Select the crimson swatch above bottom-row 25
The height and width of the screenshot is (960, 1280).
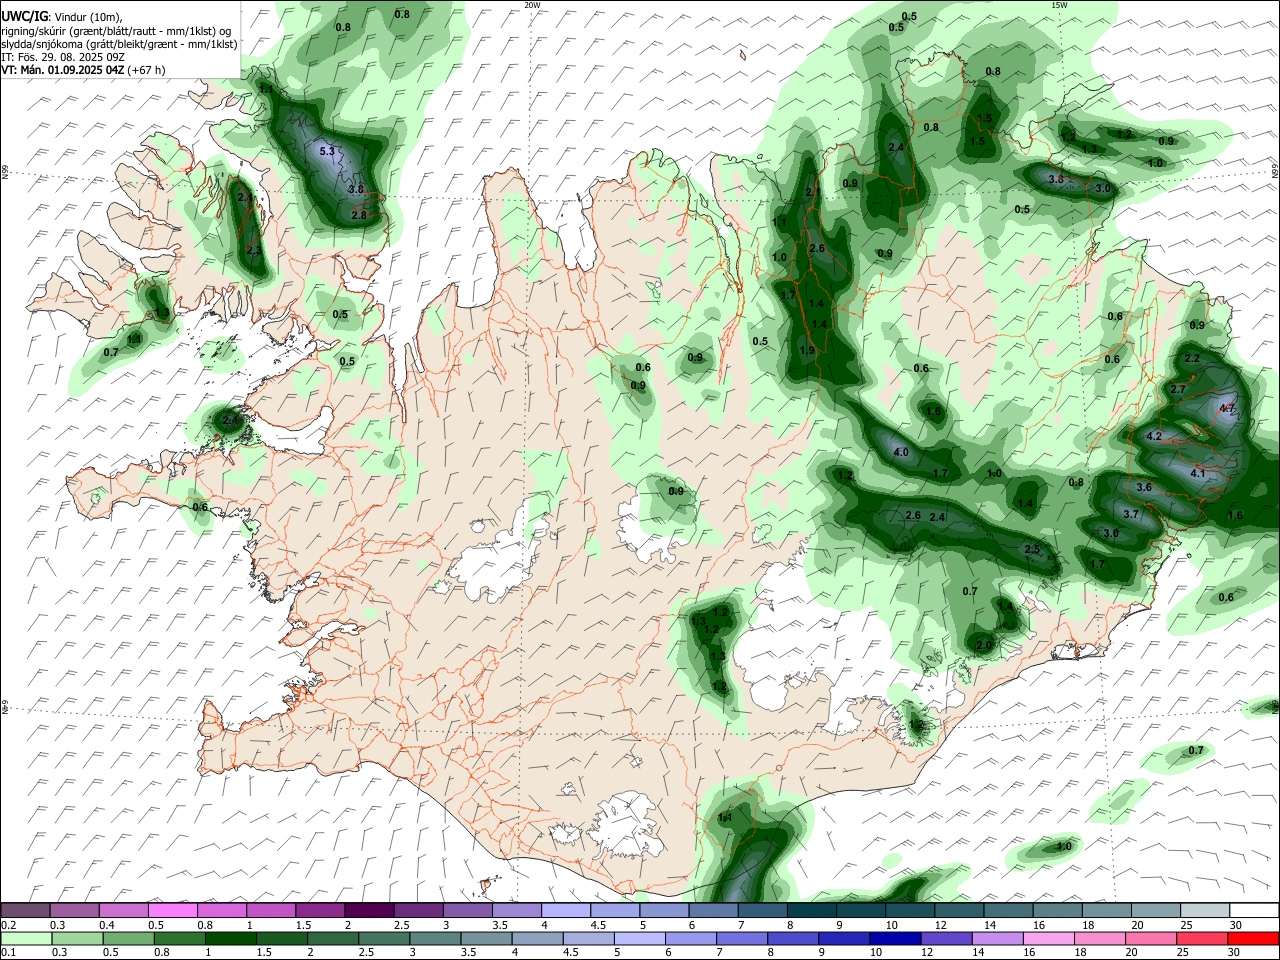point(1202,939)
